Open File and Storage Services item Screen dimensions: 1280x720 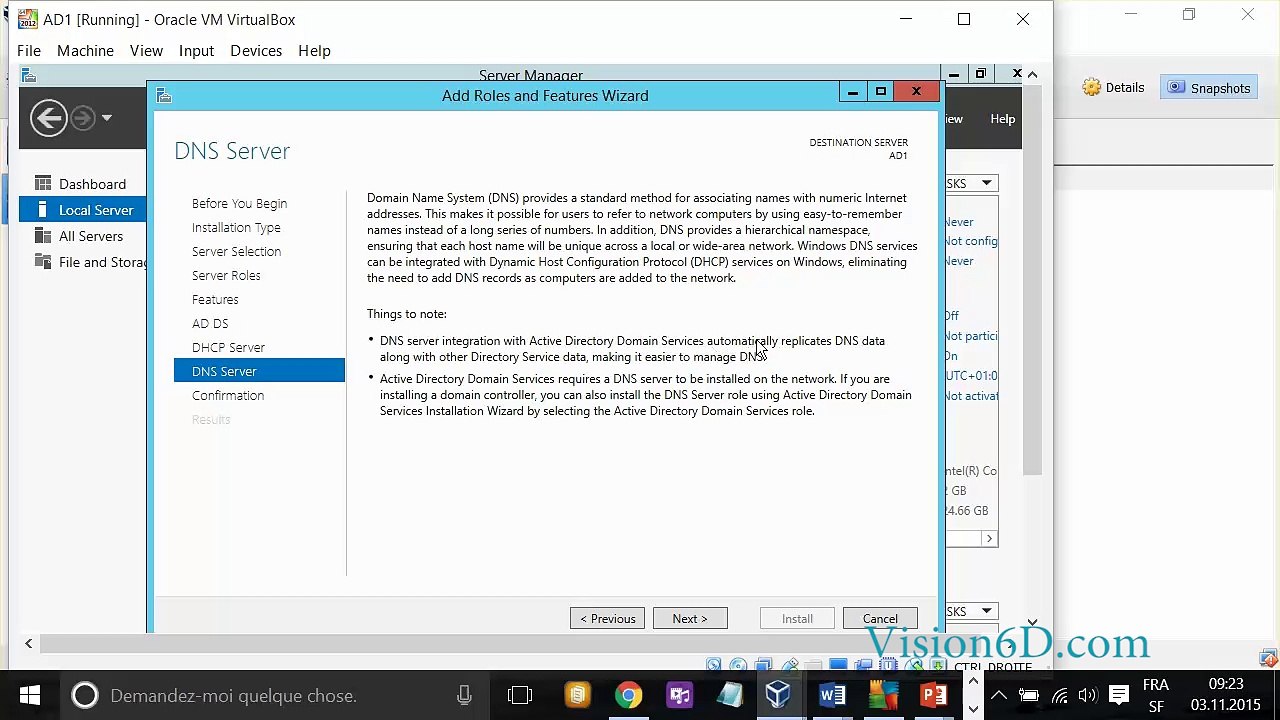pyautogui.click(x=102, y=262)
